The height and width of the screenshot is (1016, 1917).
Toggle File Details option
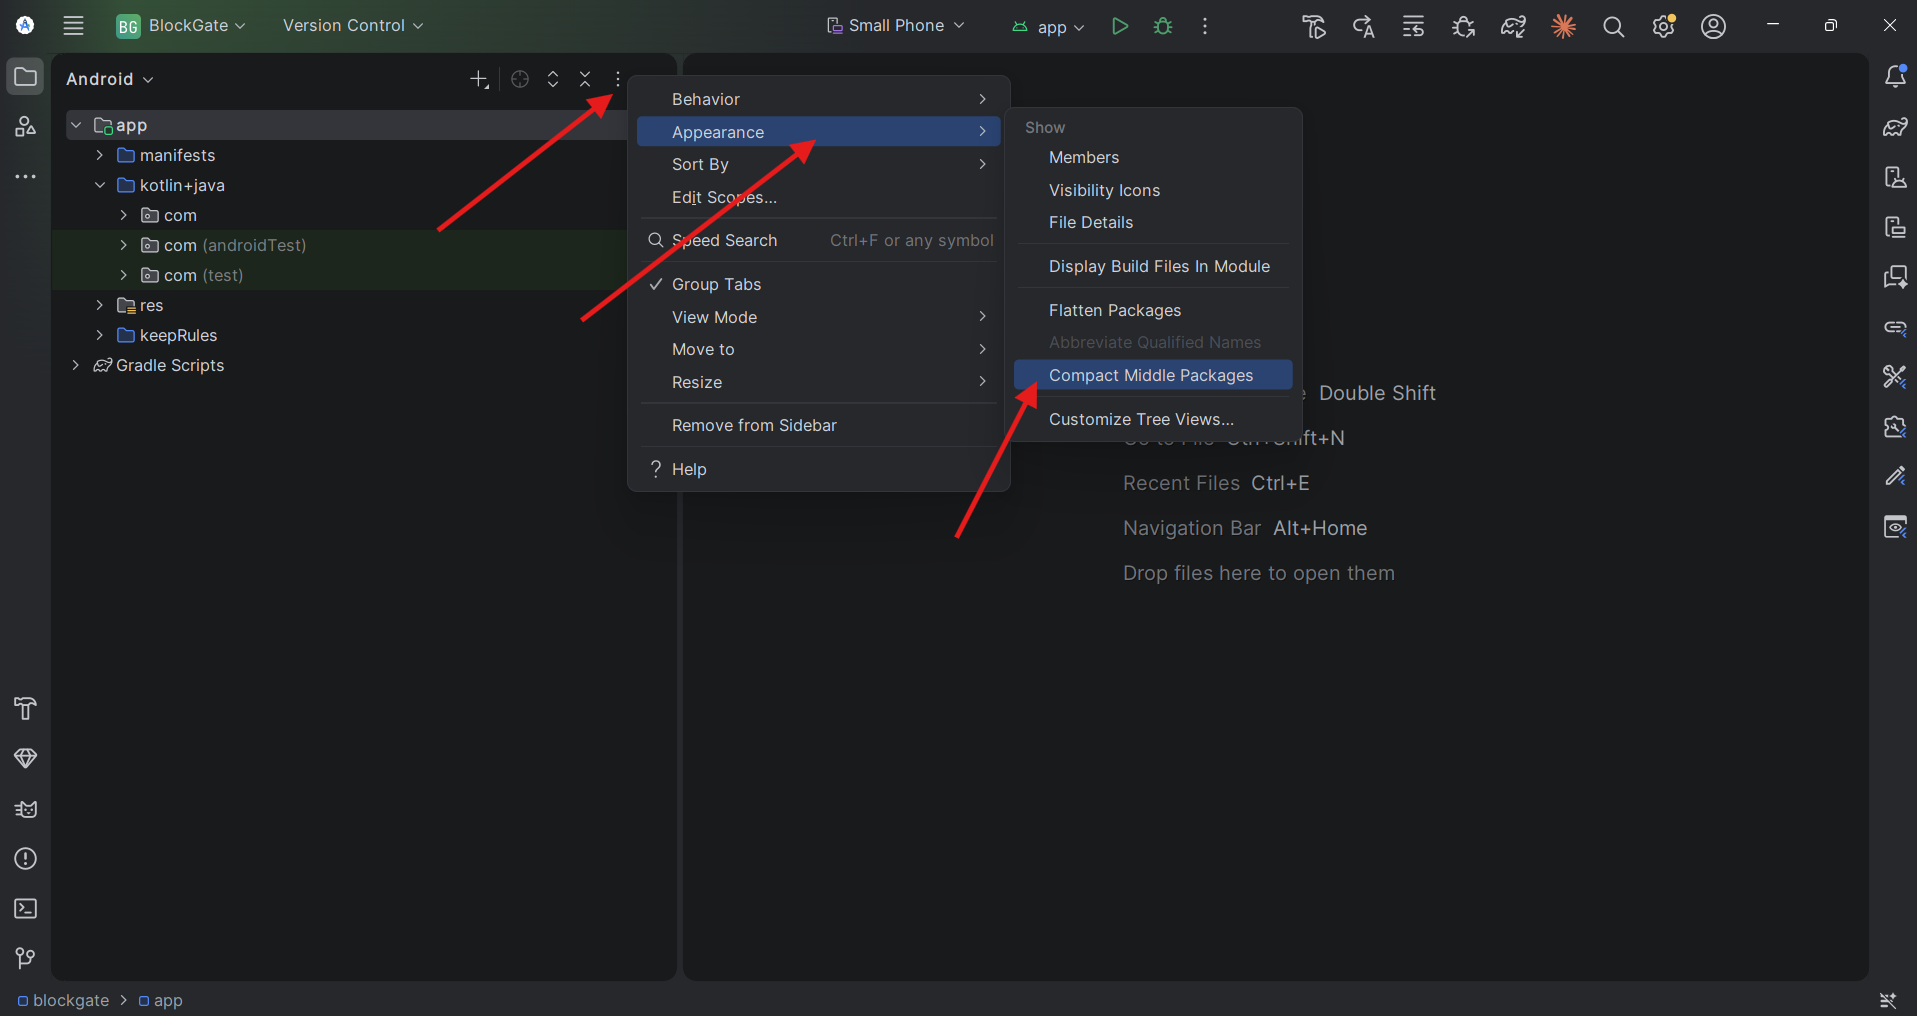tap(1153, 222)
